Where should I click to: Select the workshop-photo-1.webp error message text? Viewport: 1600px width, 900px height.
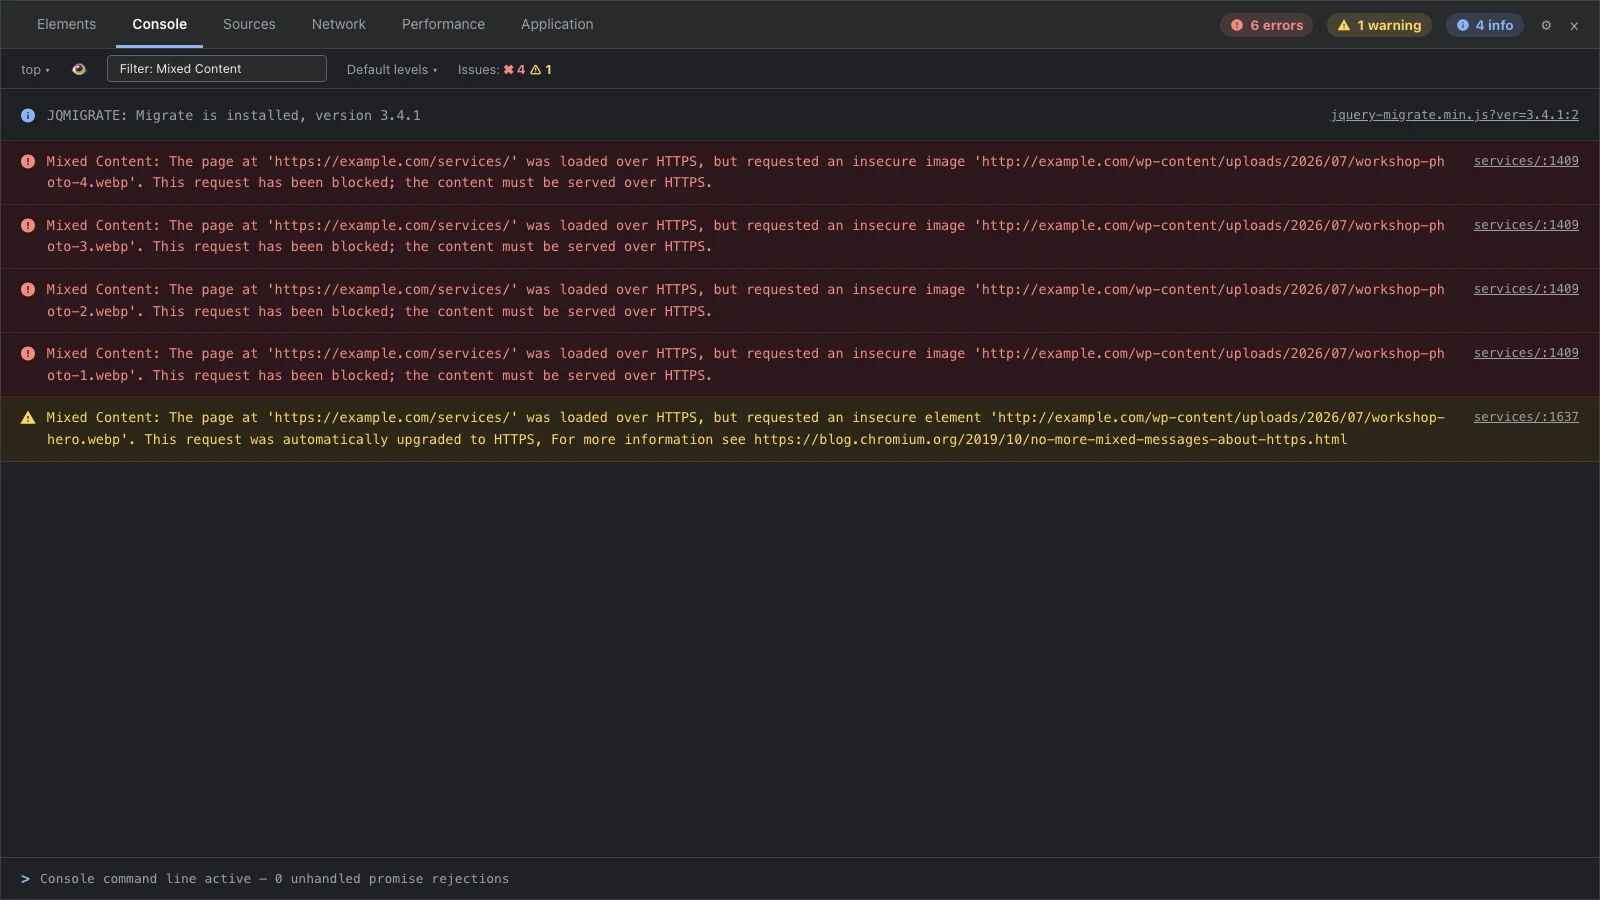coord(746,364)
